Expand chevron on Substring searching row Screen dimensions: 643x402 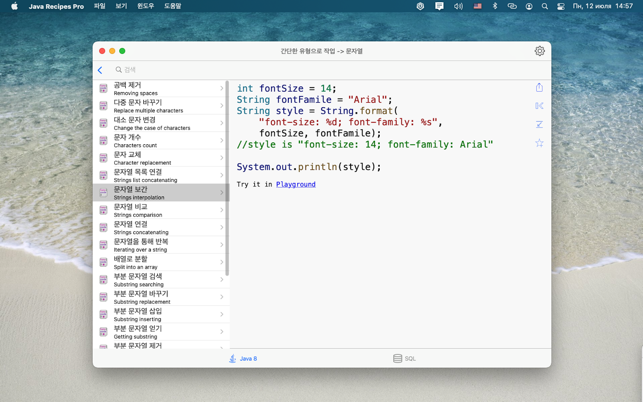221,279
